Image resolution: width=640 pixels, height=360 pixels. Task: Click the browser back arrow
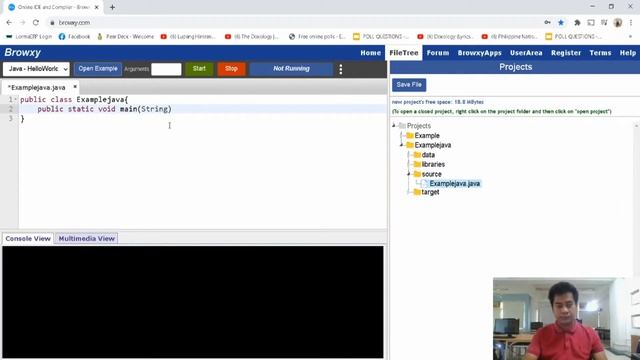pyautogui.click(x=9, y=23)
